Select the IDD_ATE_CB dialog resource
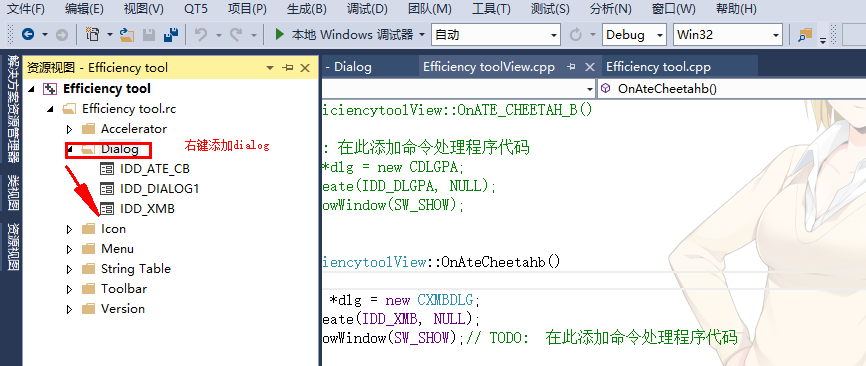 [155, 169]
